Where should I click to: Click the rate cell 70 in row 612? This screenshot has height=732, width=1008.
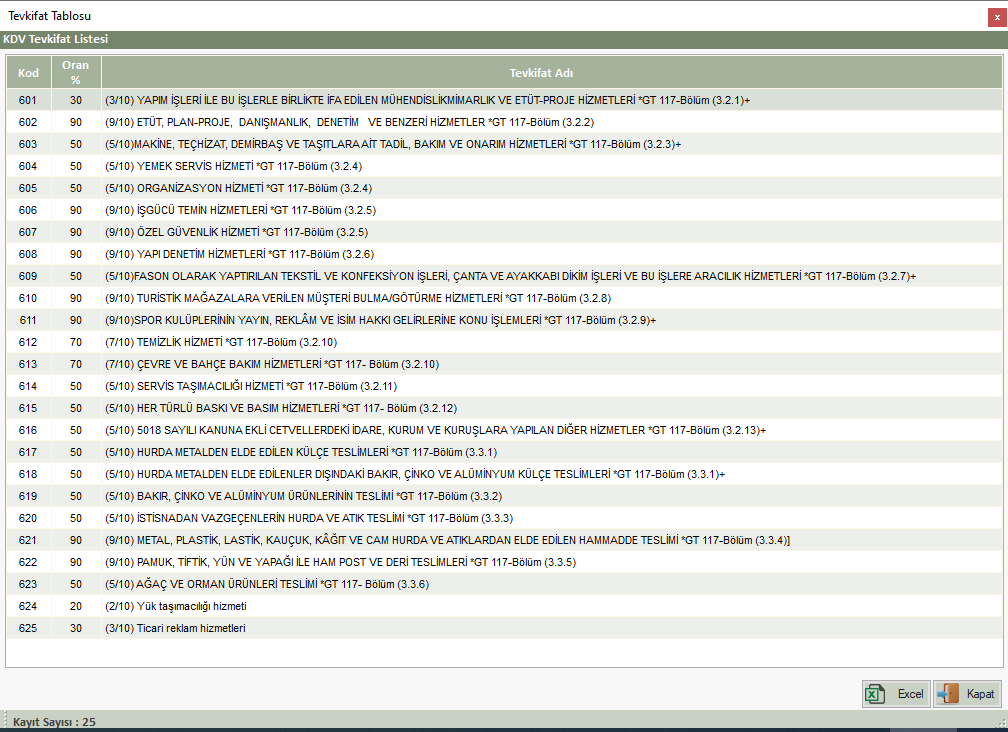tap(76, 342)
